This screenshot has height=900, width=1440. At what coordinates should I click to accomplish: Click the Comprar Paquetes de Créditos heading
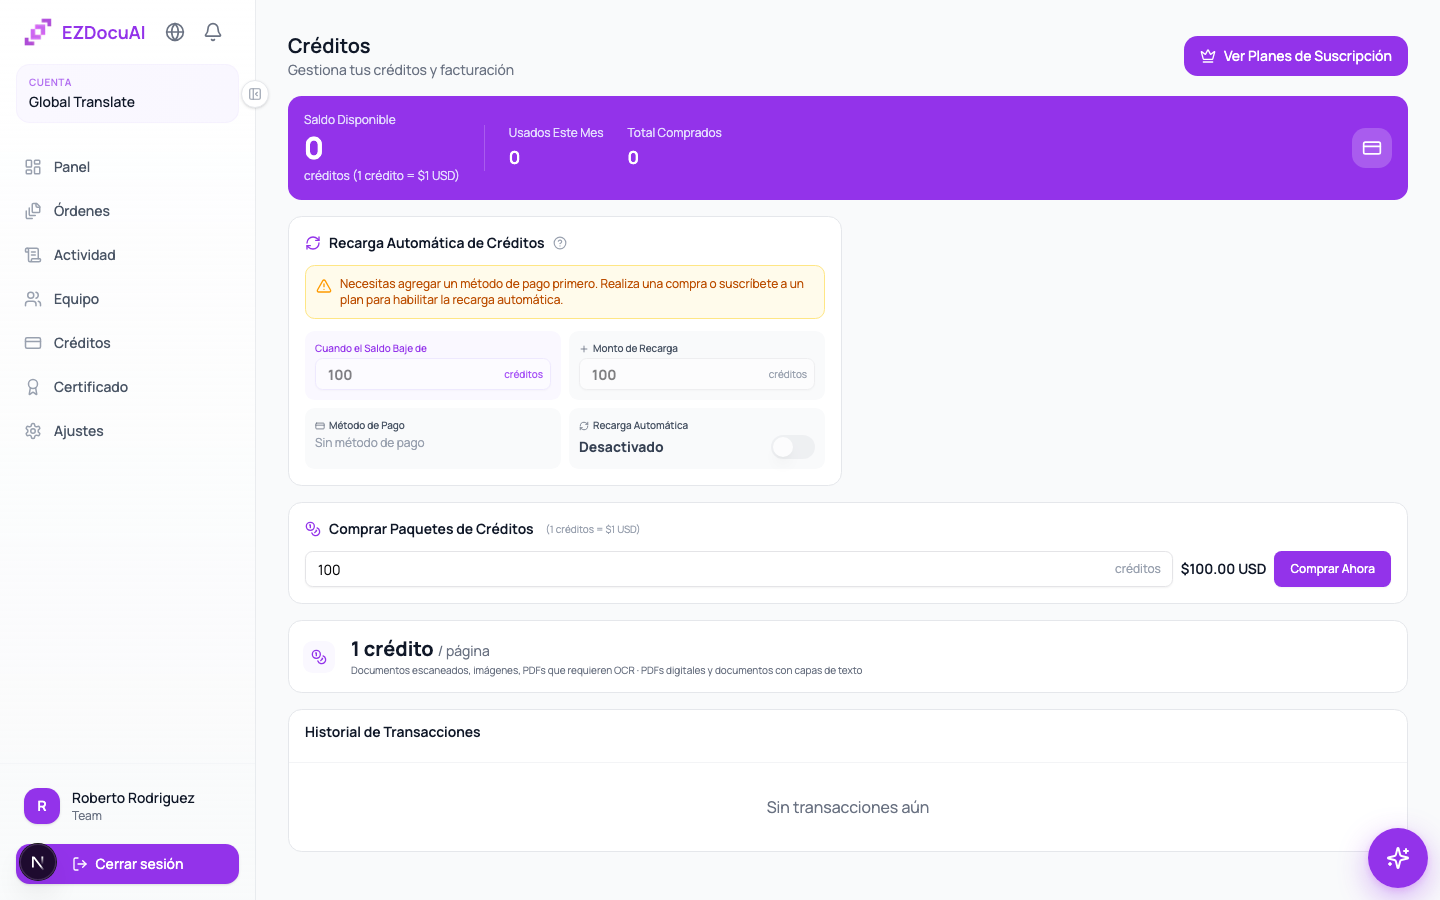coord(431,529)
